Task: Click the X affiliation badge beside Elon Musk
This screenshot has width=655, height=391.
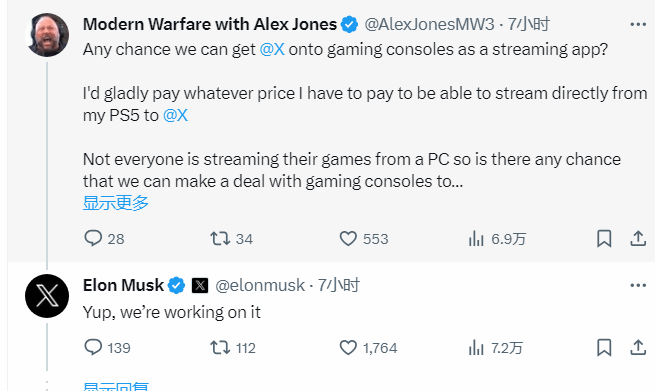Action: click(x=200, y=286)
